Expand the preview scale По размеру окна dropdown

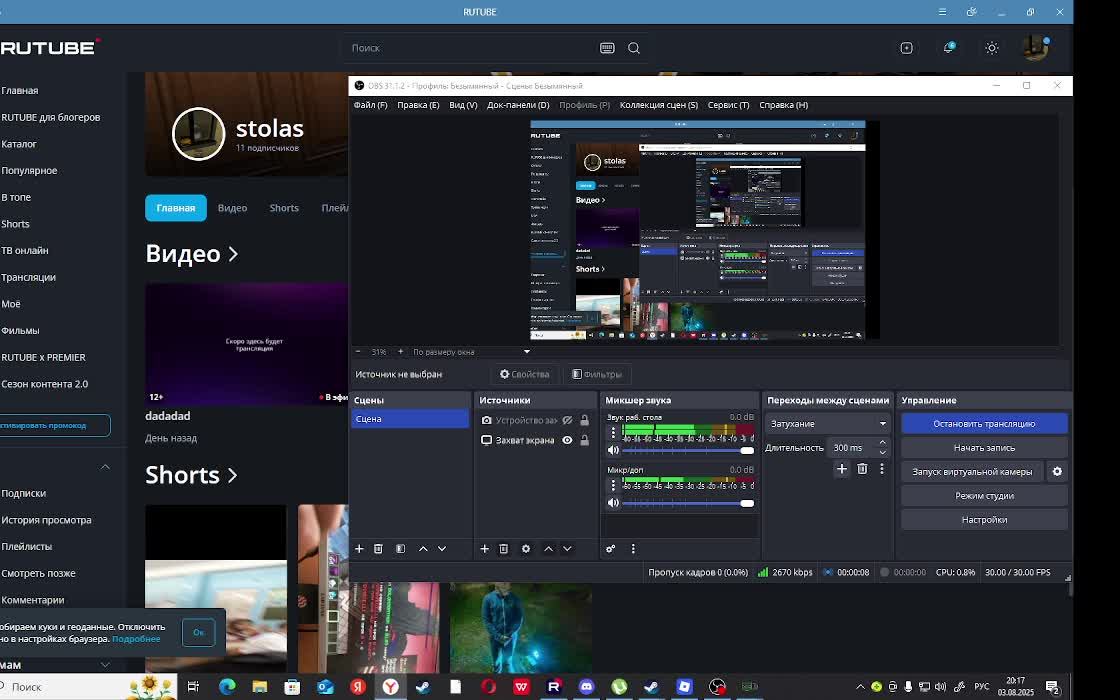click(527, 352)
